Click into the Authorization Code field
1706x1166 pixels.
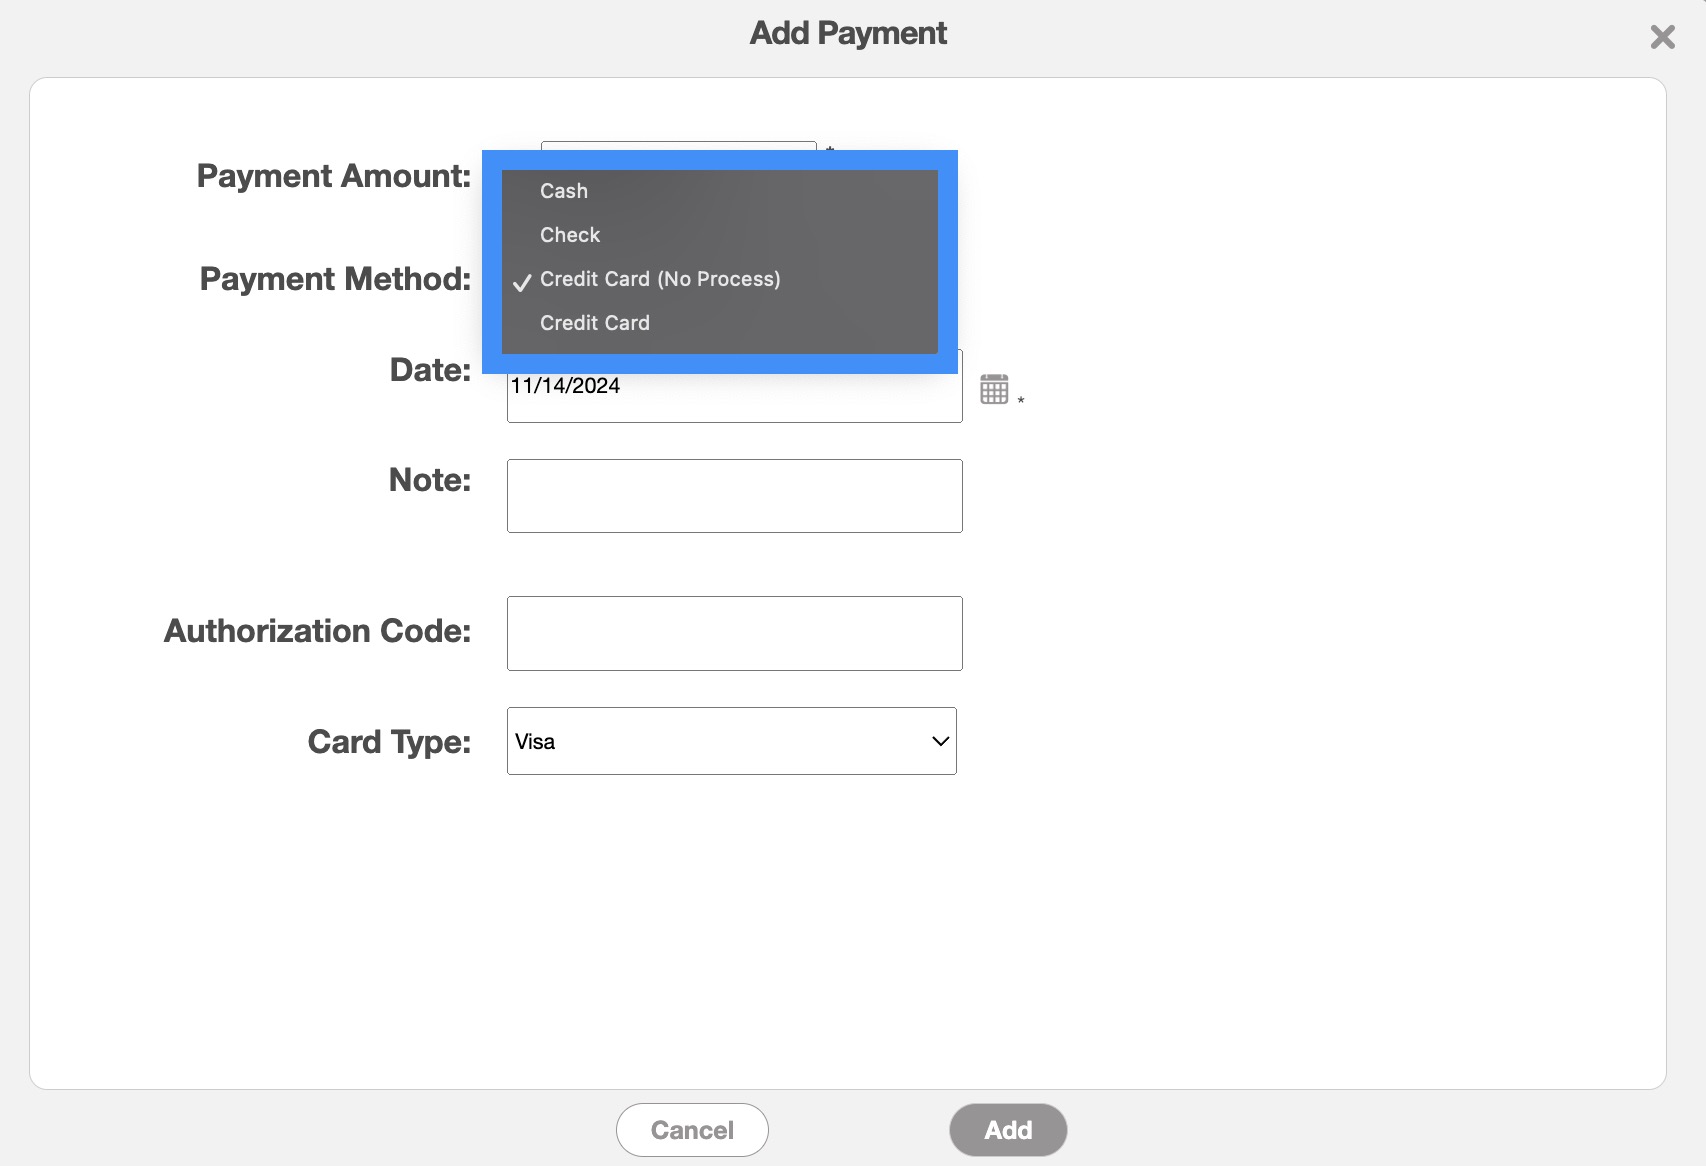[734, 633]
